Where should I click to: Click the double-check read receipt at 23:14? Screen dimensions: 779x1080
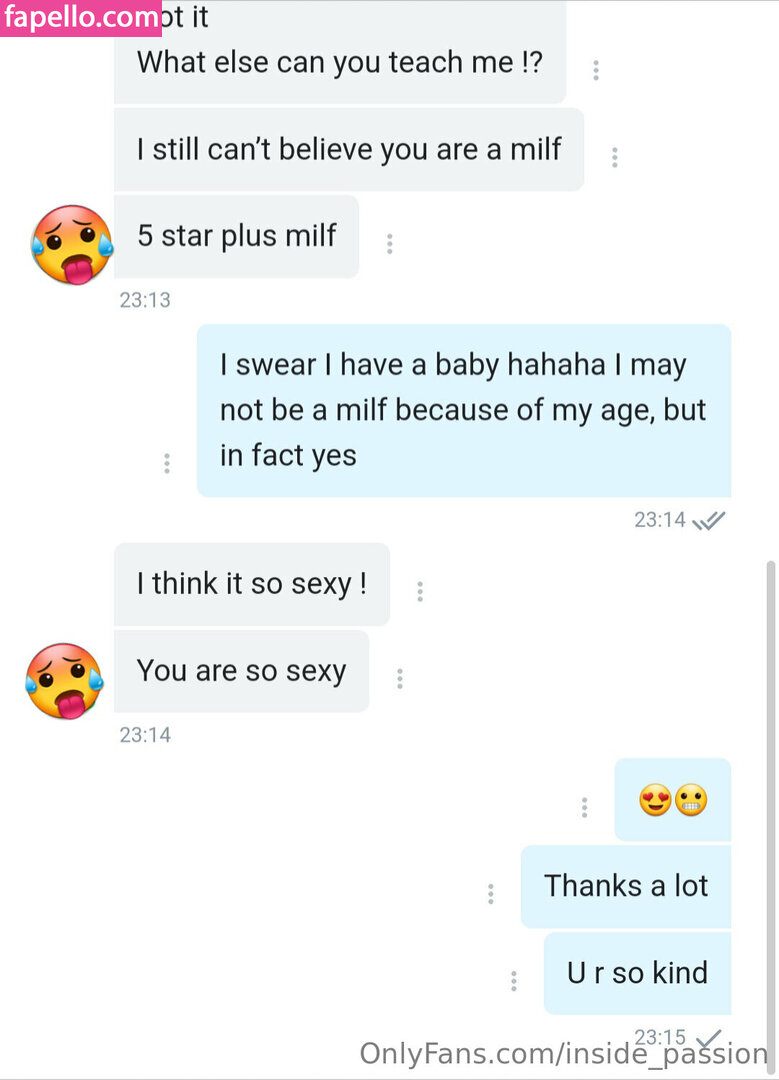[x=709, y=520]
